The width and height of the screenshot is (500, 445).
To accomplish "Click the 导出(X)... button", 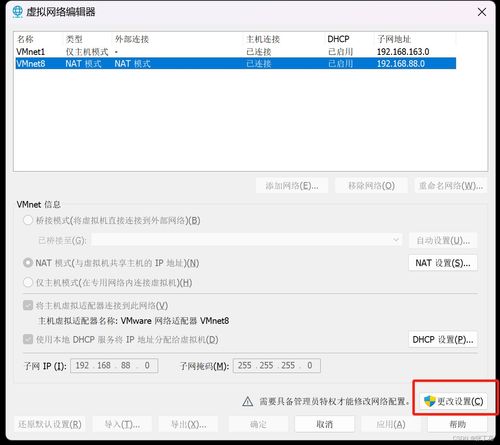I will 188,424.
